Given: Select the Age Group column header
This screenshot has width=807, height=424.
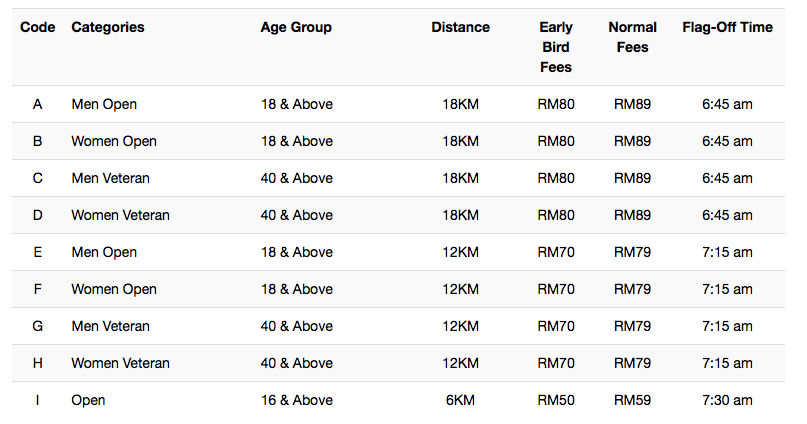Looking at the screenshot, I should (296, 27).
